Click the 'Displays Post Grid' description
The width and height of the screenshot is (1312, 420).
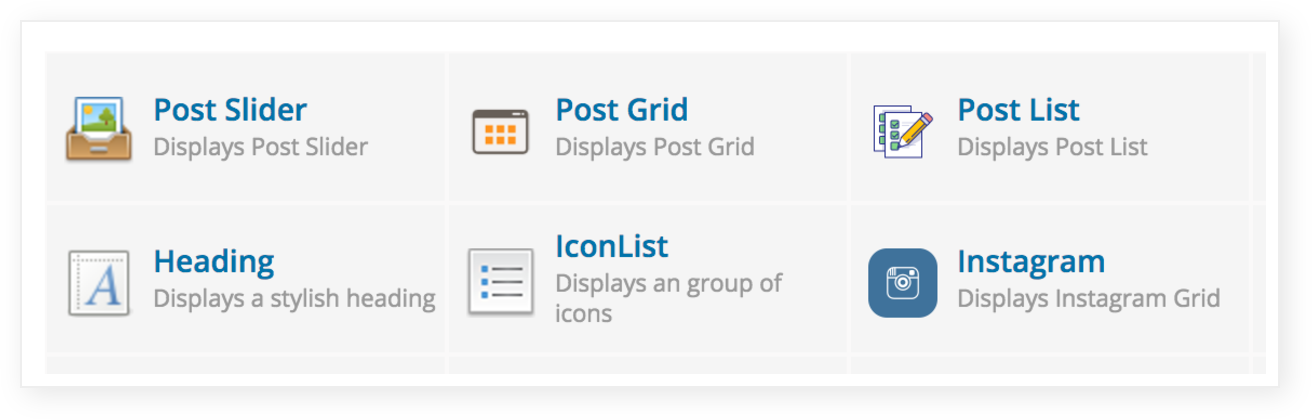click(x=655, y=147)
